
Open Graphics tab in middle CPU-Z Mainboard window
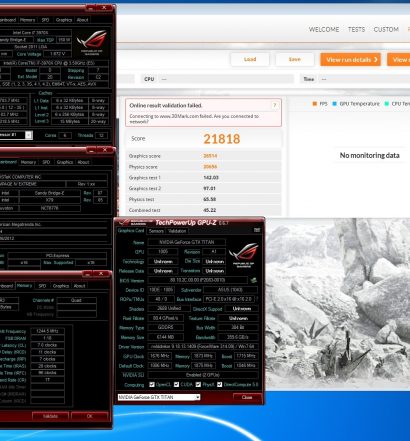point(65,162)
